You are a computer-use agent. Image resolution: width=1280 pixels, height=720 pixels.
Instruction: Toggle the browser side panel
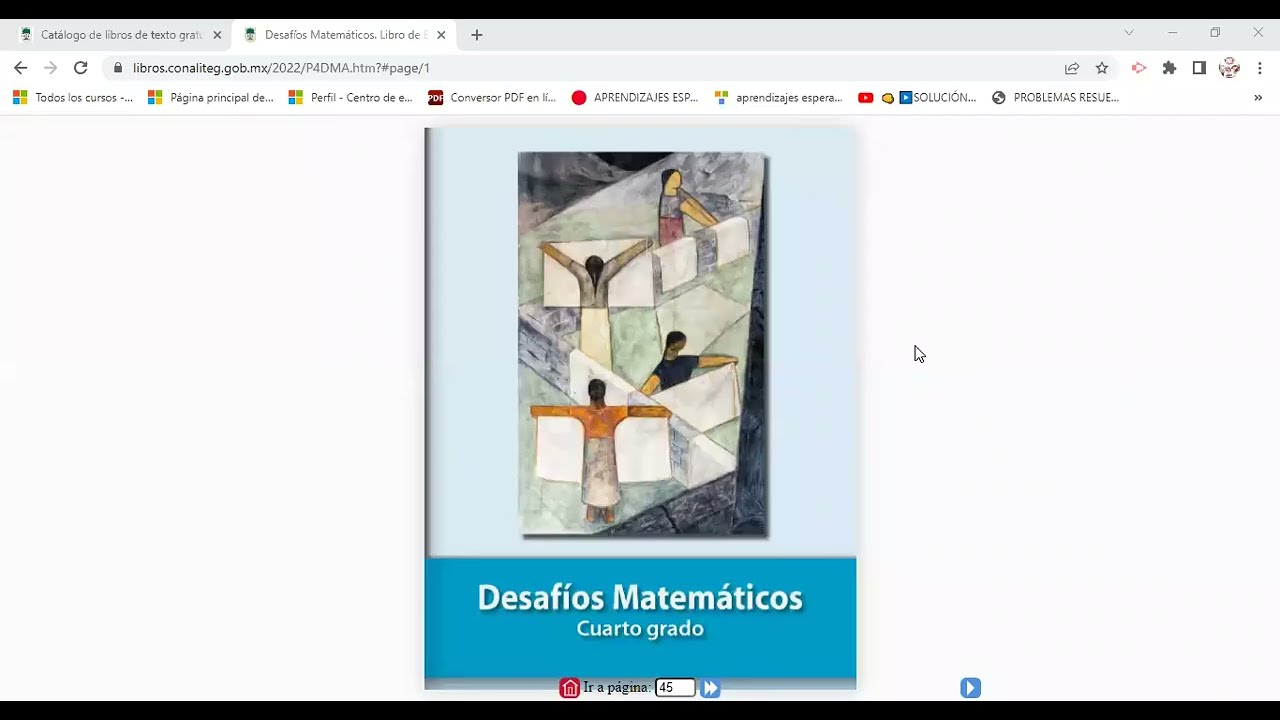point(1199,68)
